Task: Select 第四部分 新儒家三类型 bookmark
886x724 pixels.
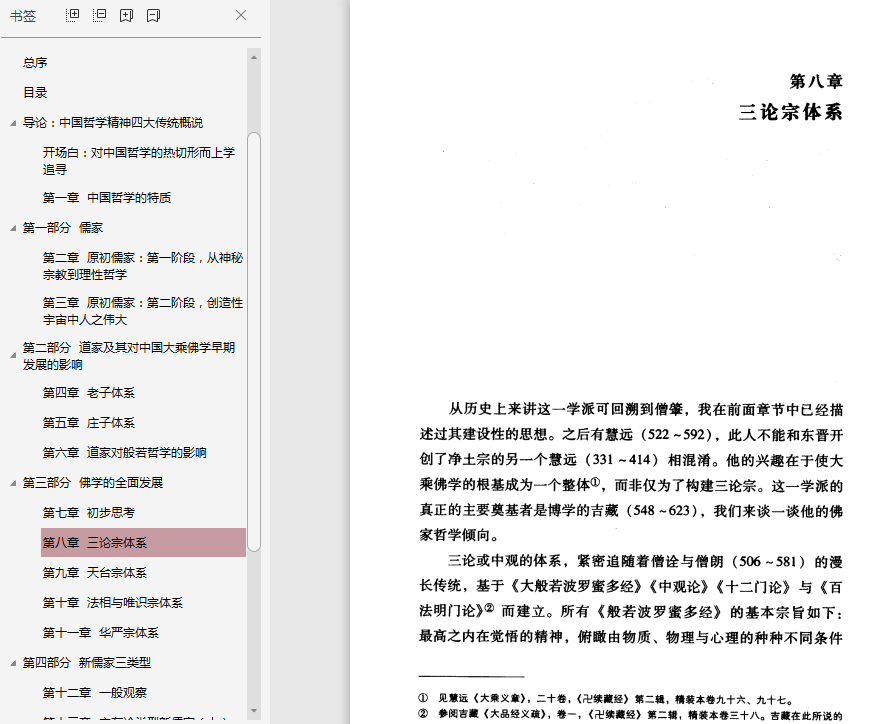Action: pos(87,662)
